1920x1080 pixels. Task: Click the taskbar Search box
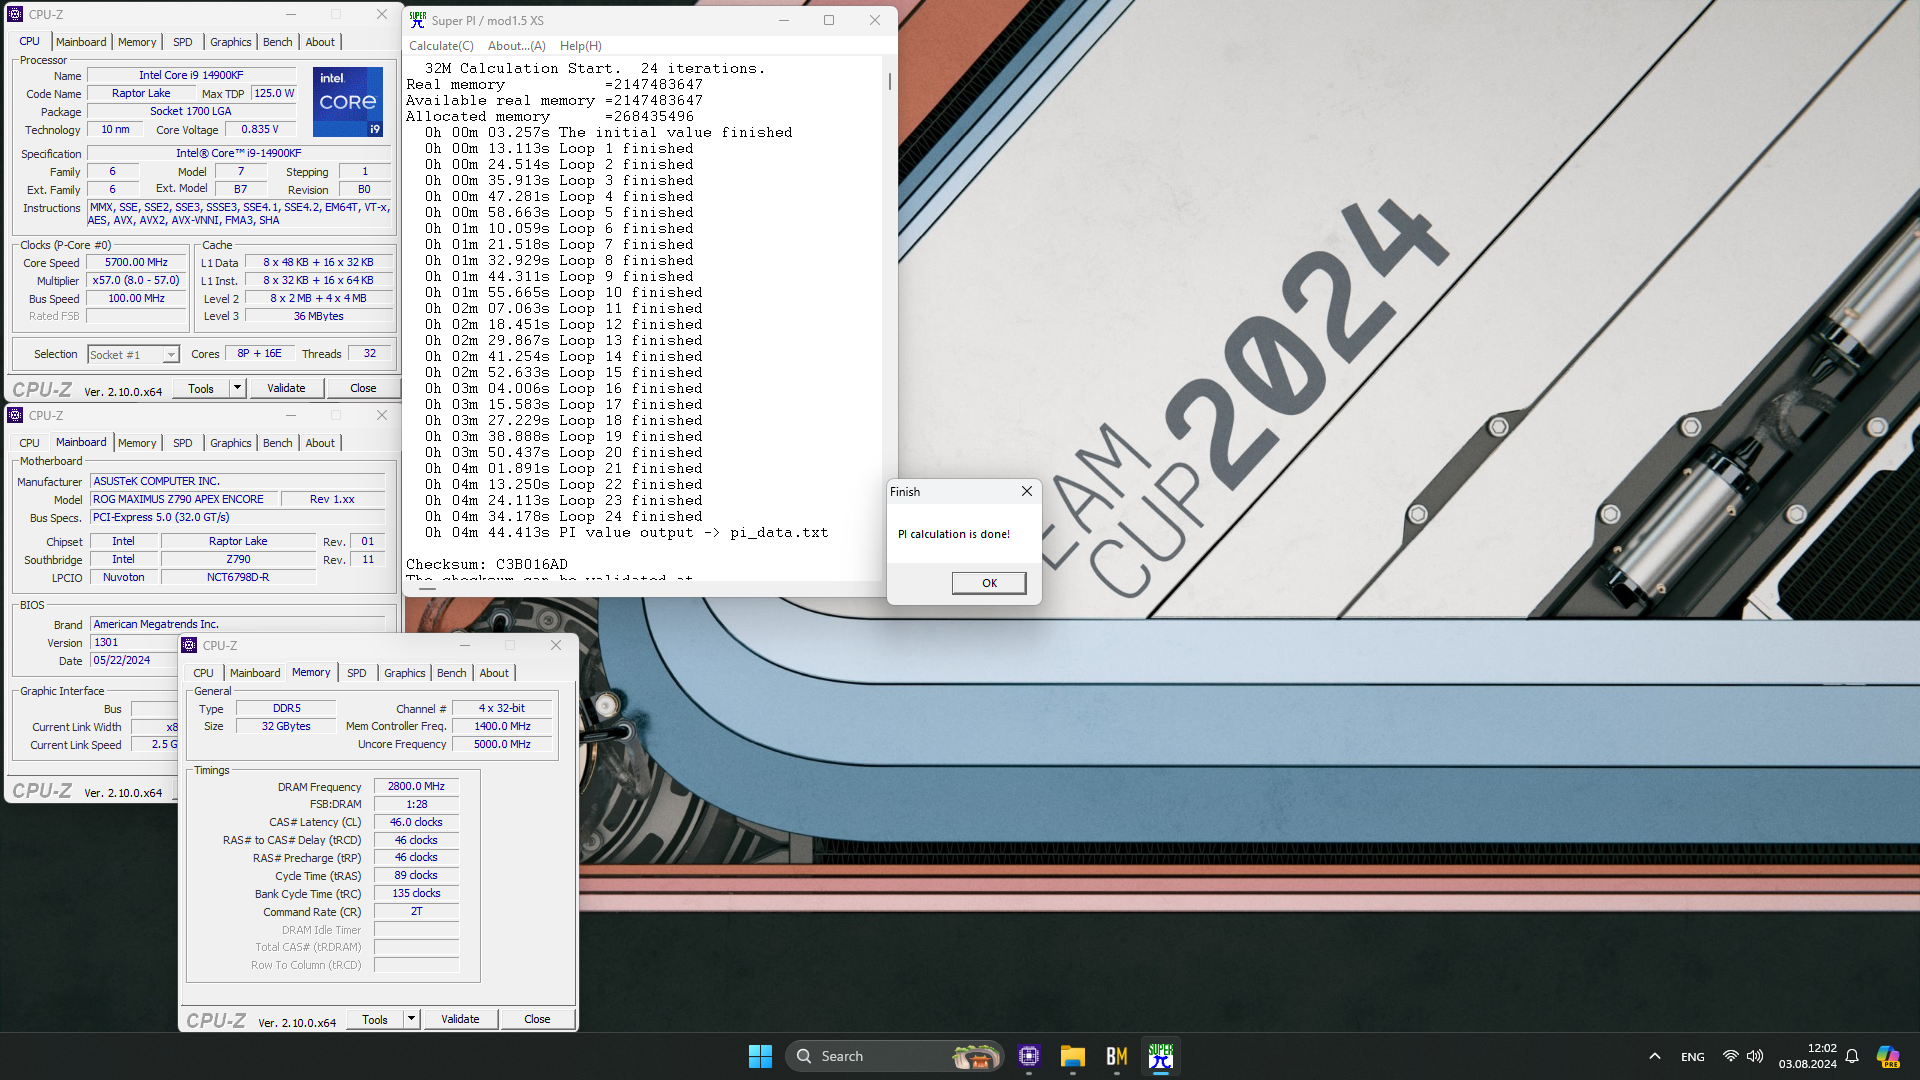[x=895, y=1056]
